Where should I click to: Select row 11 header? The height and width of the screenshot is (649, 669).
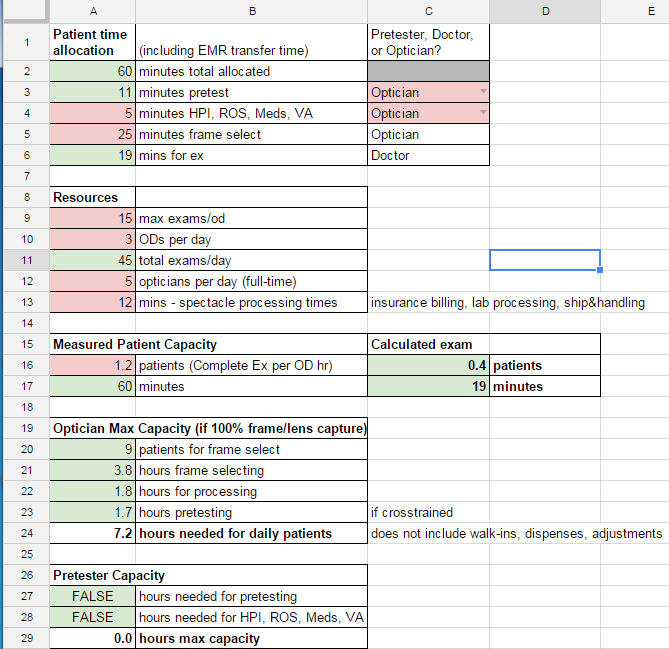[x=26, y=260]
